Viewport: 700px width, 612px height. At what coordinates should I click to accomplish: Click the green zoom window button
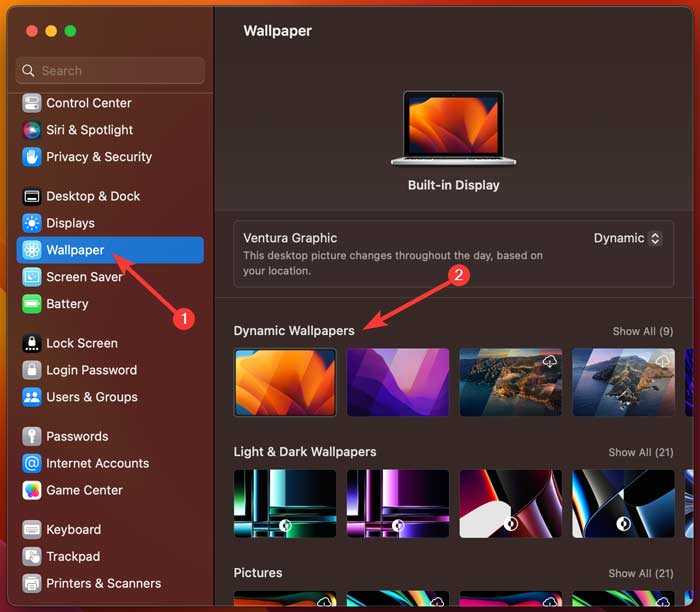click(70, 31)
